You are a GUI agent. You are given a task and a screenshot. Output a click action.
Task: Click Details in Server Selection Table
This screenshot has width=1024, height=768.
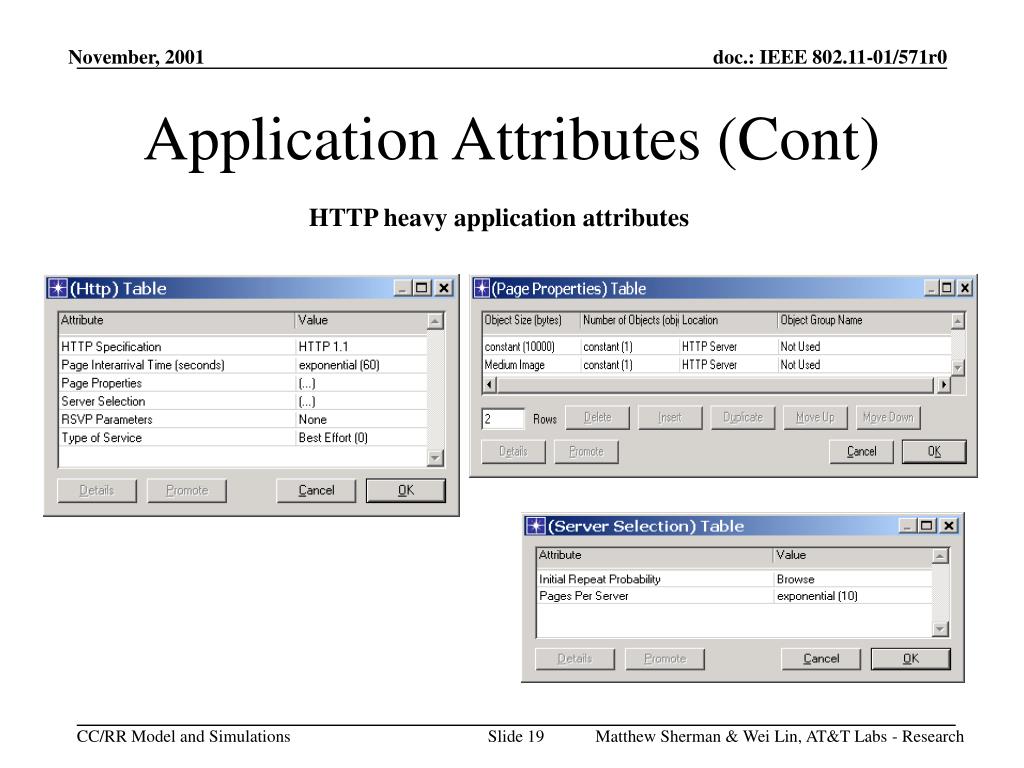click(575, 659)
